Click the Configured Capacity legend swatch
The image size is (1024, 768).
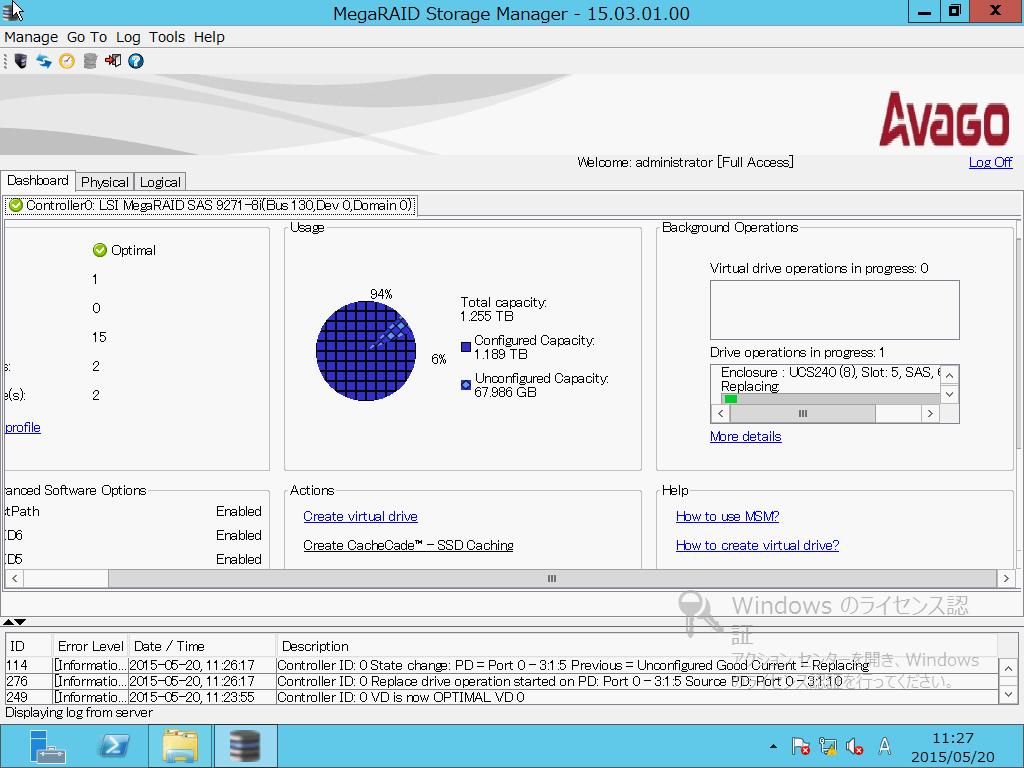(x=466, y=347)
